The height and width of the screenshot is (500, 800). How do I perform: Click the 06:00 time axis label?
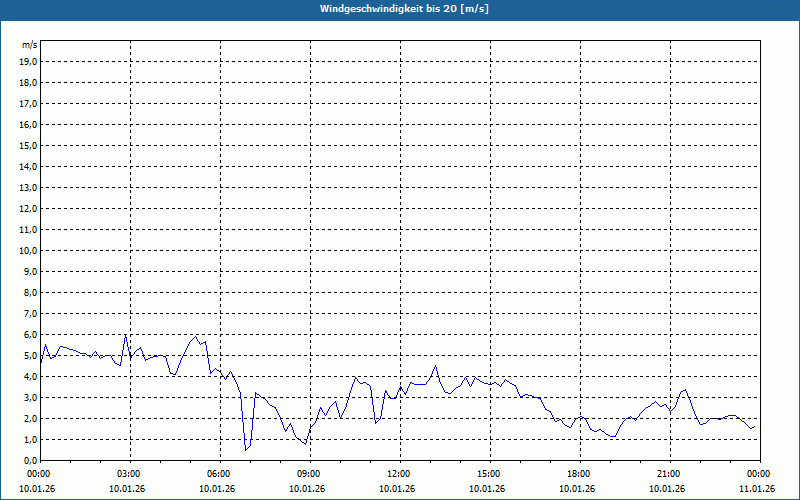click(x=218, y=474)
